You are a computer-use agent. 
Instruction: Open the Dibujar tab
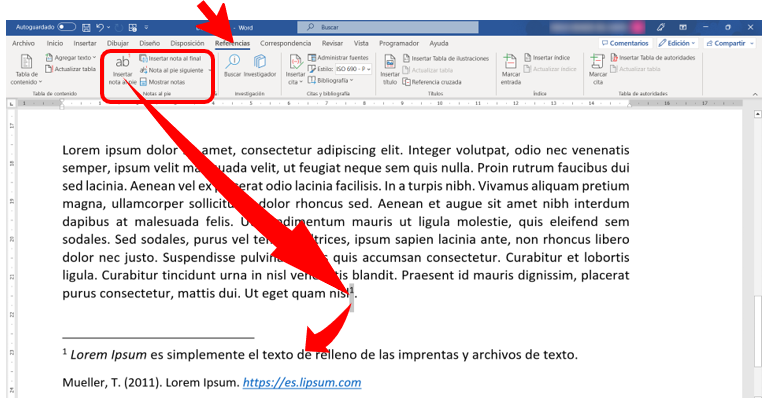pos(118,43)
